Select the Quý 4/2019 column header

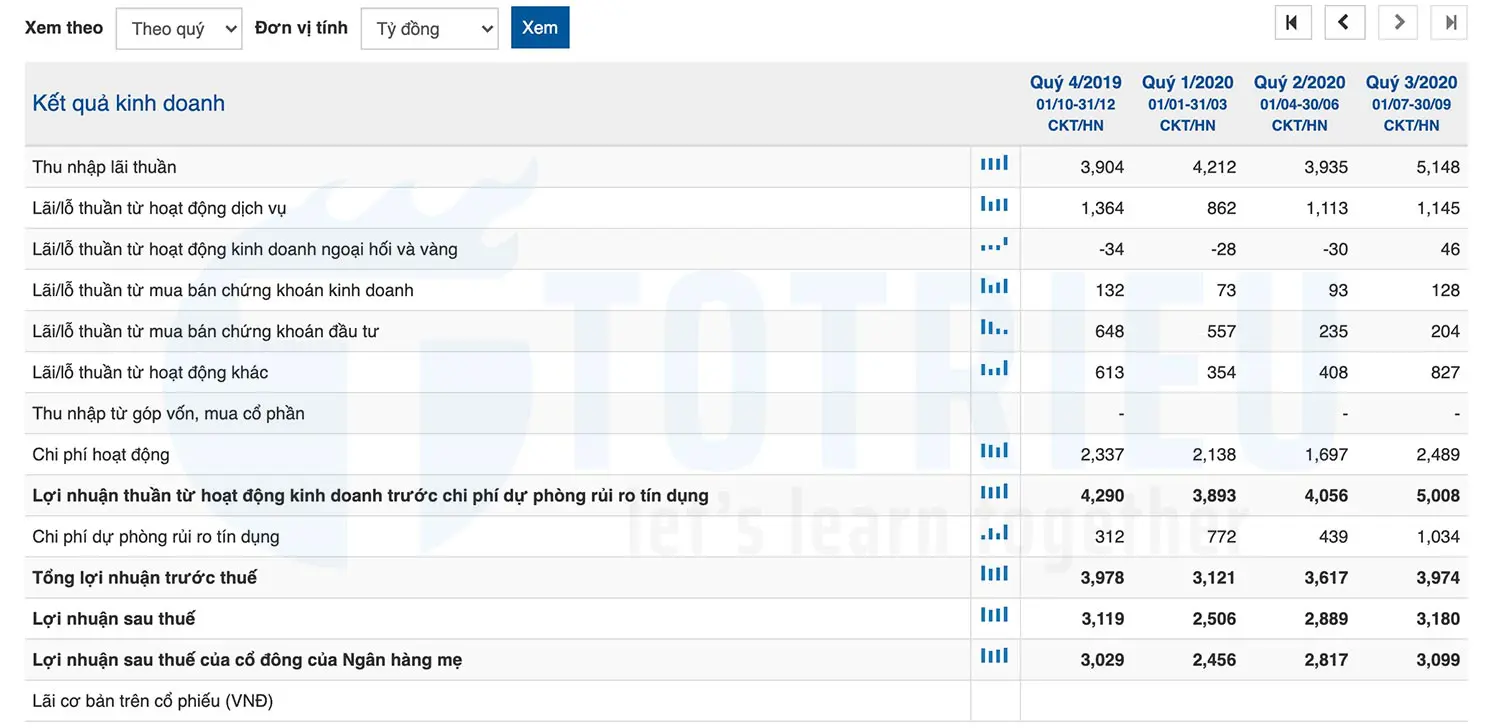1075,83
